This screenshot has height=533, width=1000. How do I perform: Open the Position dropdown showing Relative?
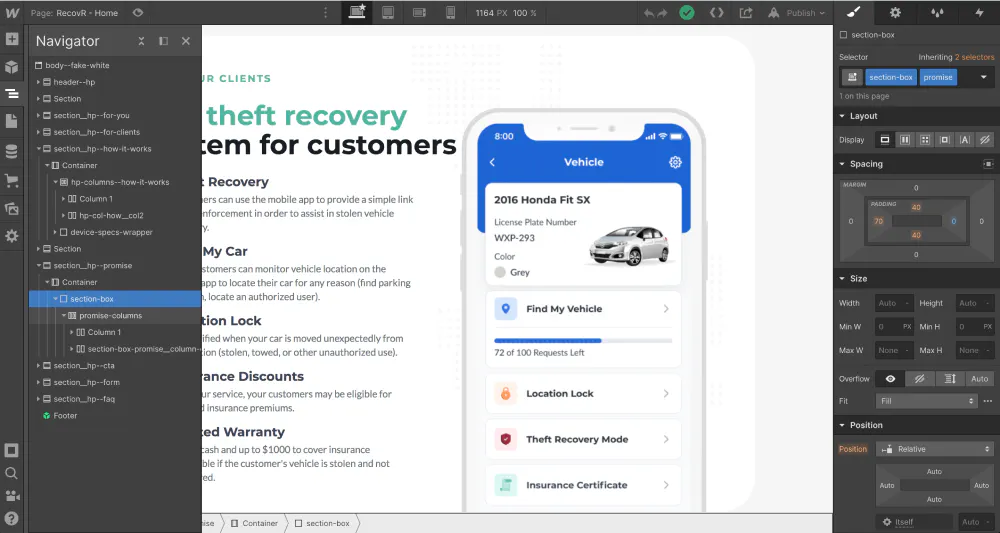tap(935, 449)
